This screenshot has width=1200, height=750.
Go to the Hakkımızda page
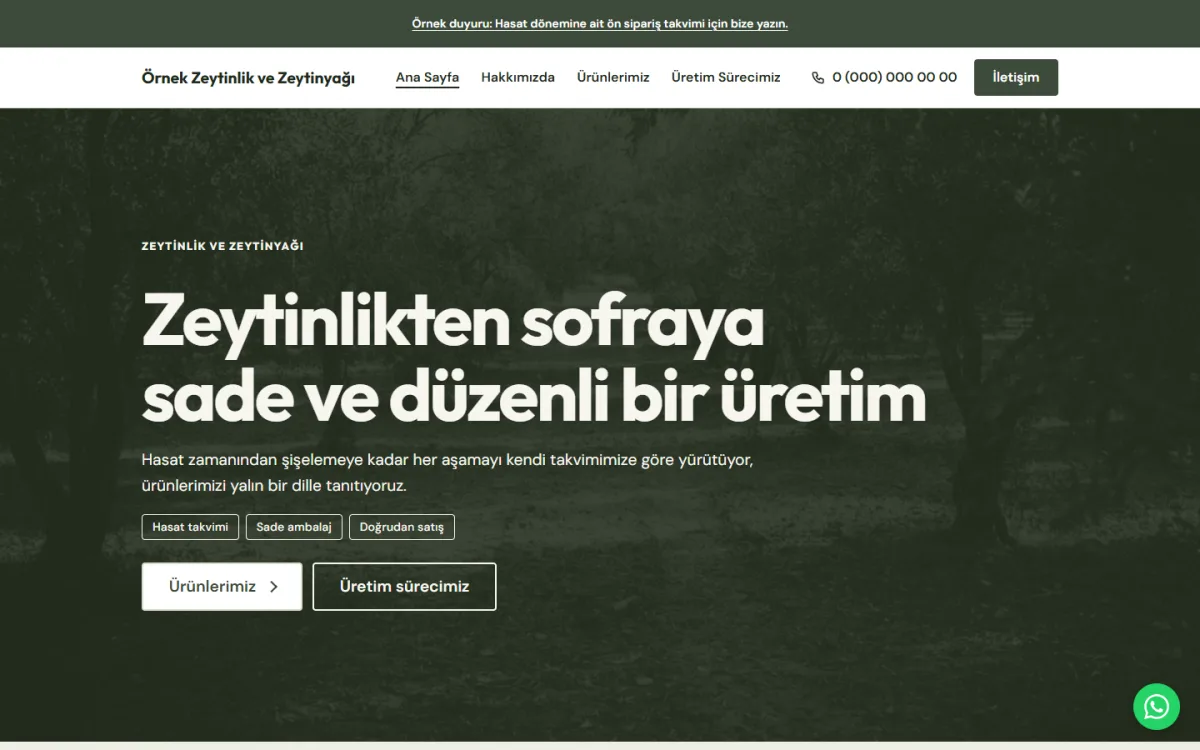[x=518, y=77]
